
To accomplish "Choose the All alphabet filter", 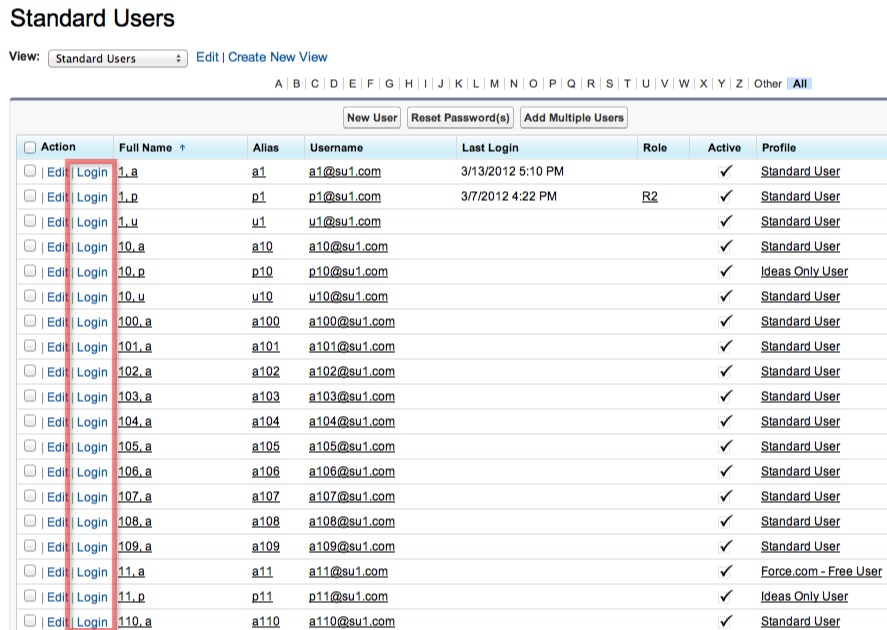I will point(800,84).
